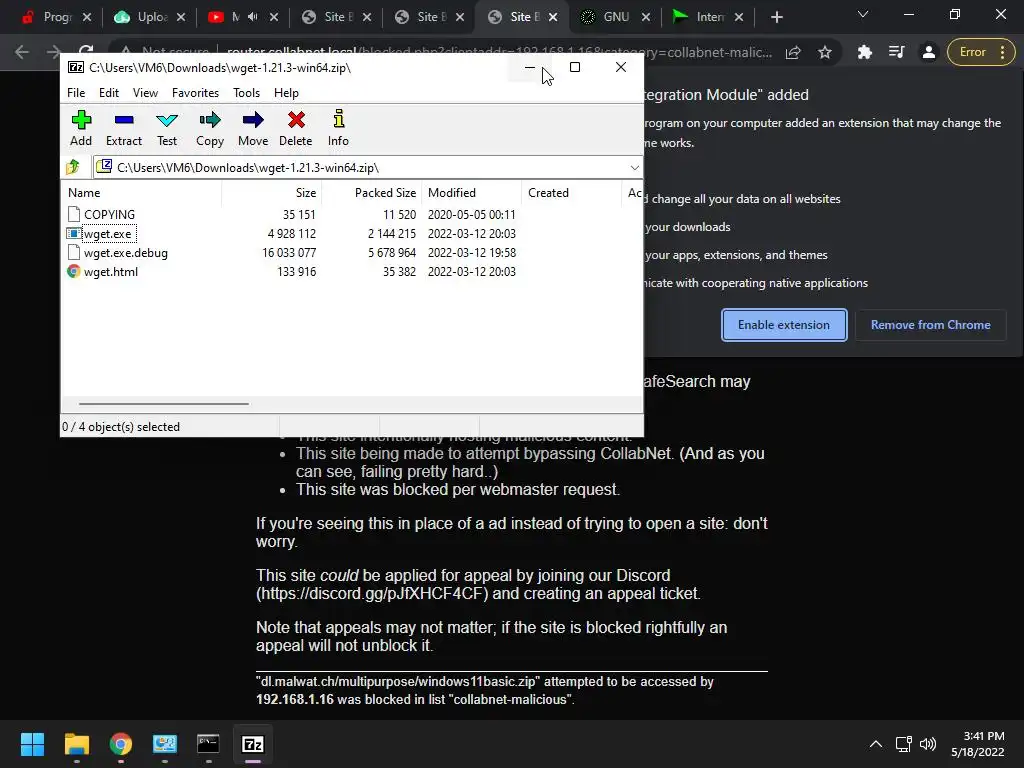The height and width of the screenshot is (768, 1024).
Task: Select the COPYING file icon
Action: (x=74, y=214)
